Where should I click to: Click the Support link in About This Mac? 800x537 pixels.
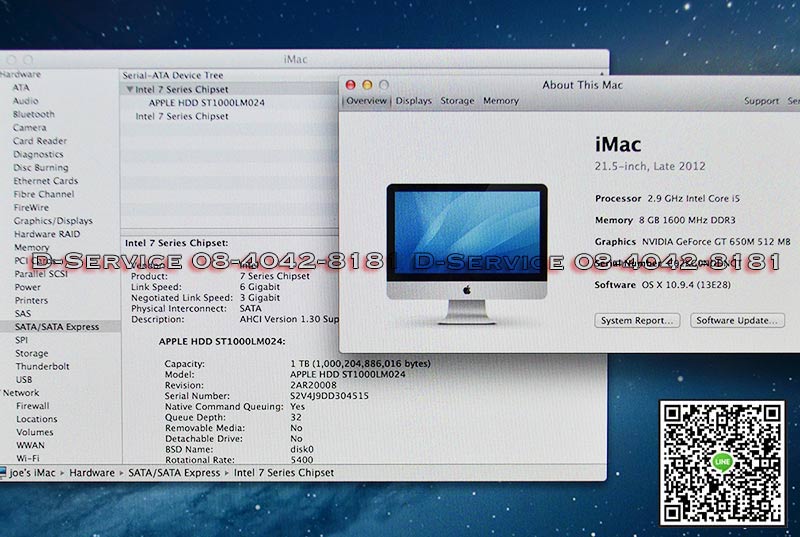pos(761,101)
